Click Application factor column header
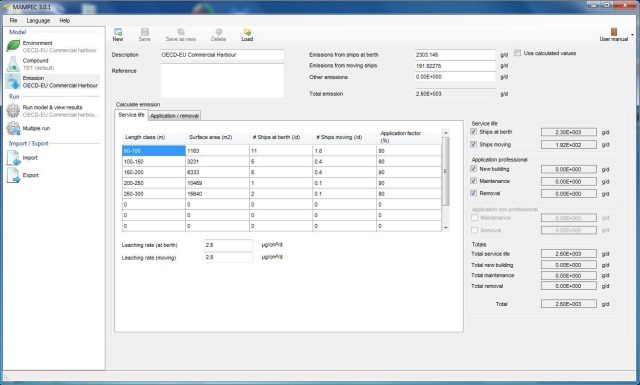 (409, 137)
